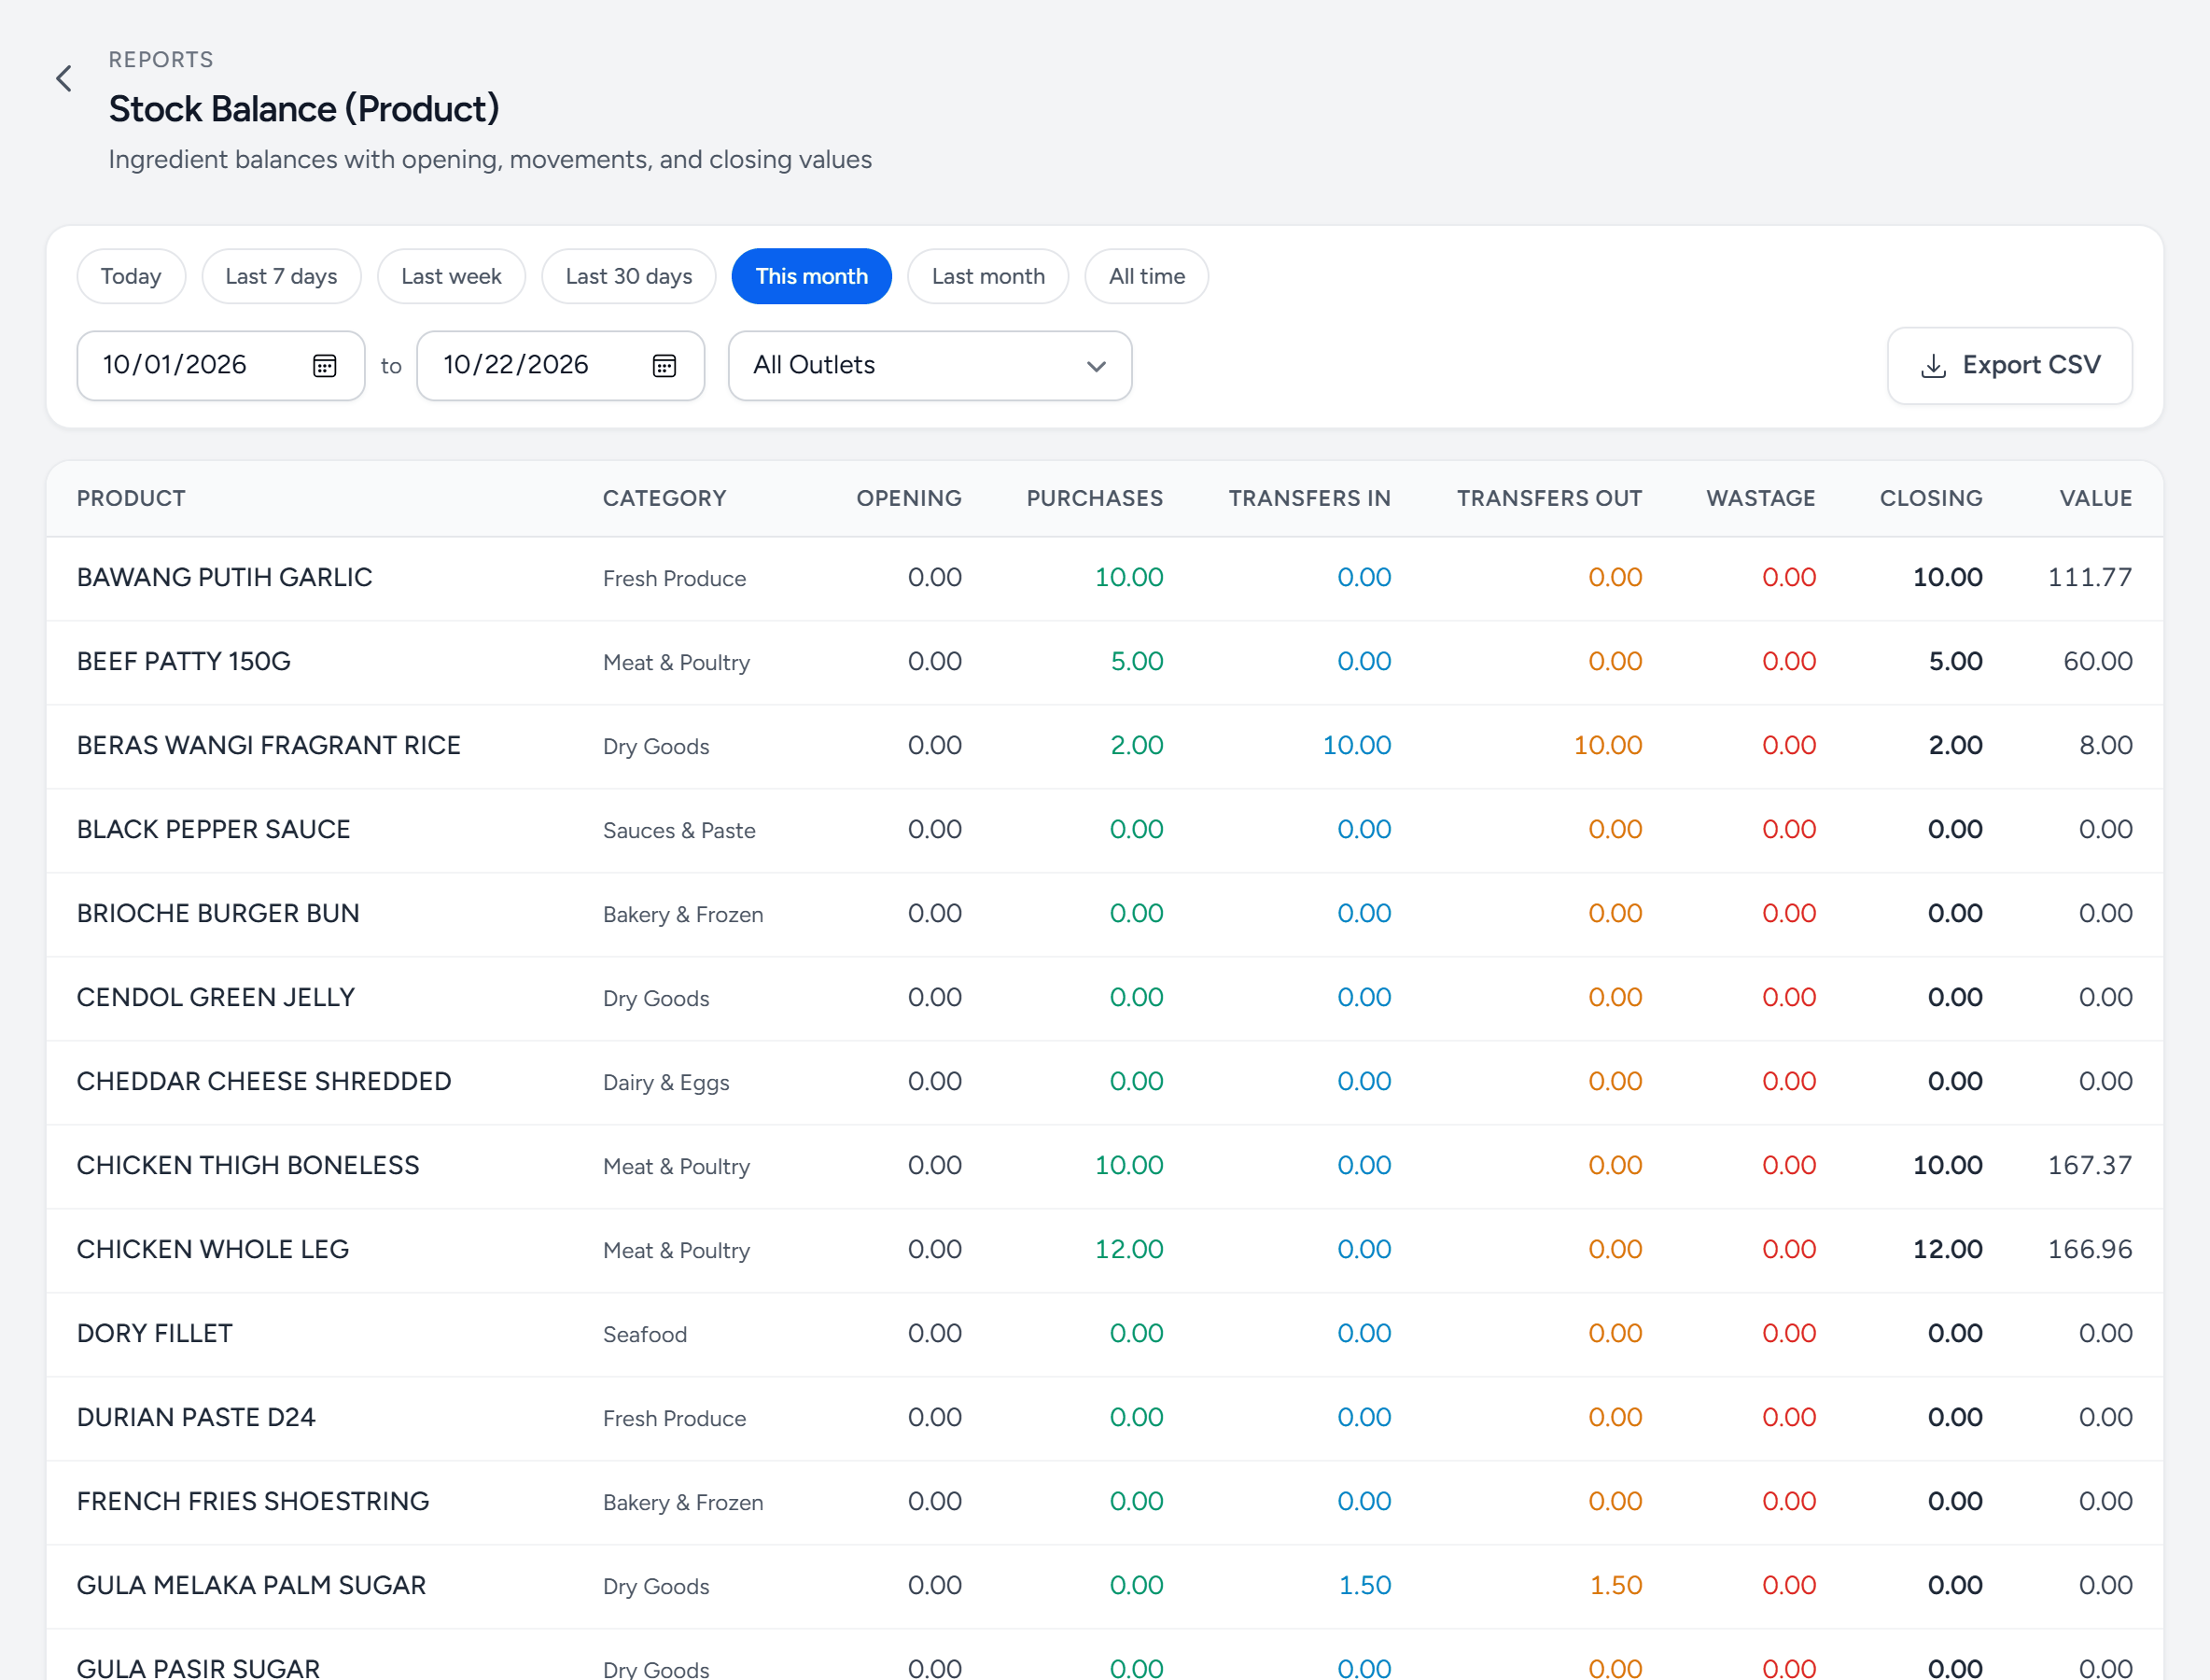This screenshot has width=2210, height=1680.
Task: Click the WASTAGE column header
Action: pyautogui.click(x=1761, y=498)
